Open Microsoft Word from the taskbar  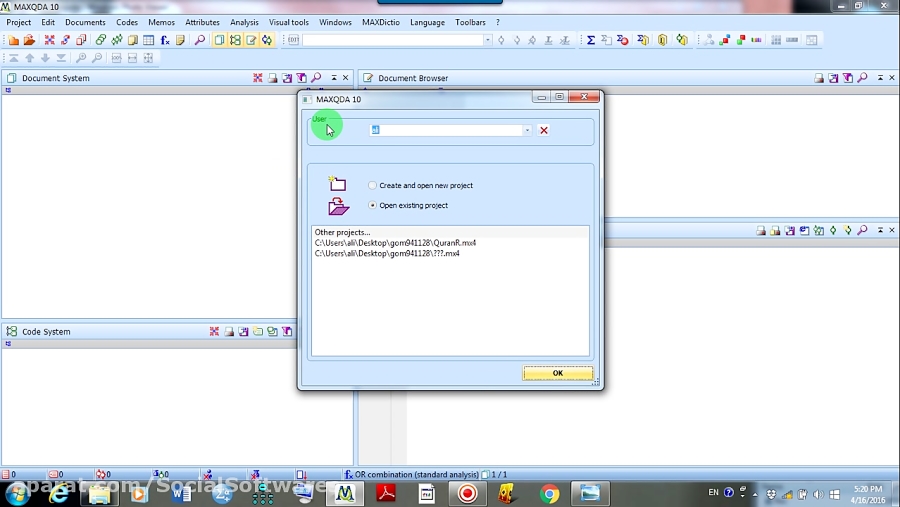click(x=181, y=494)
